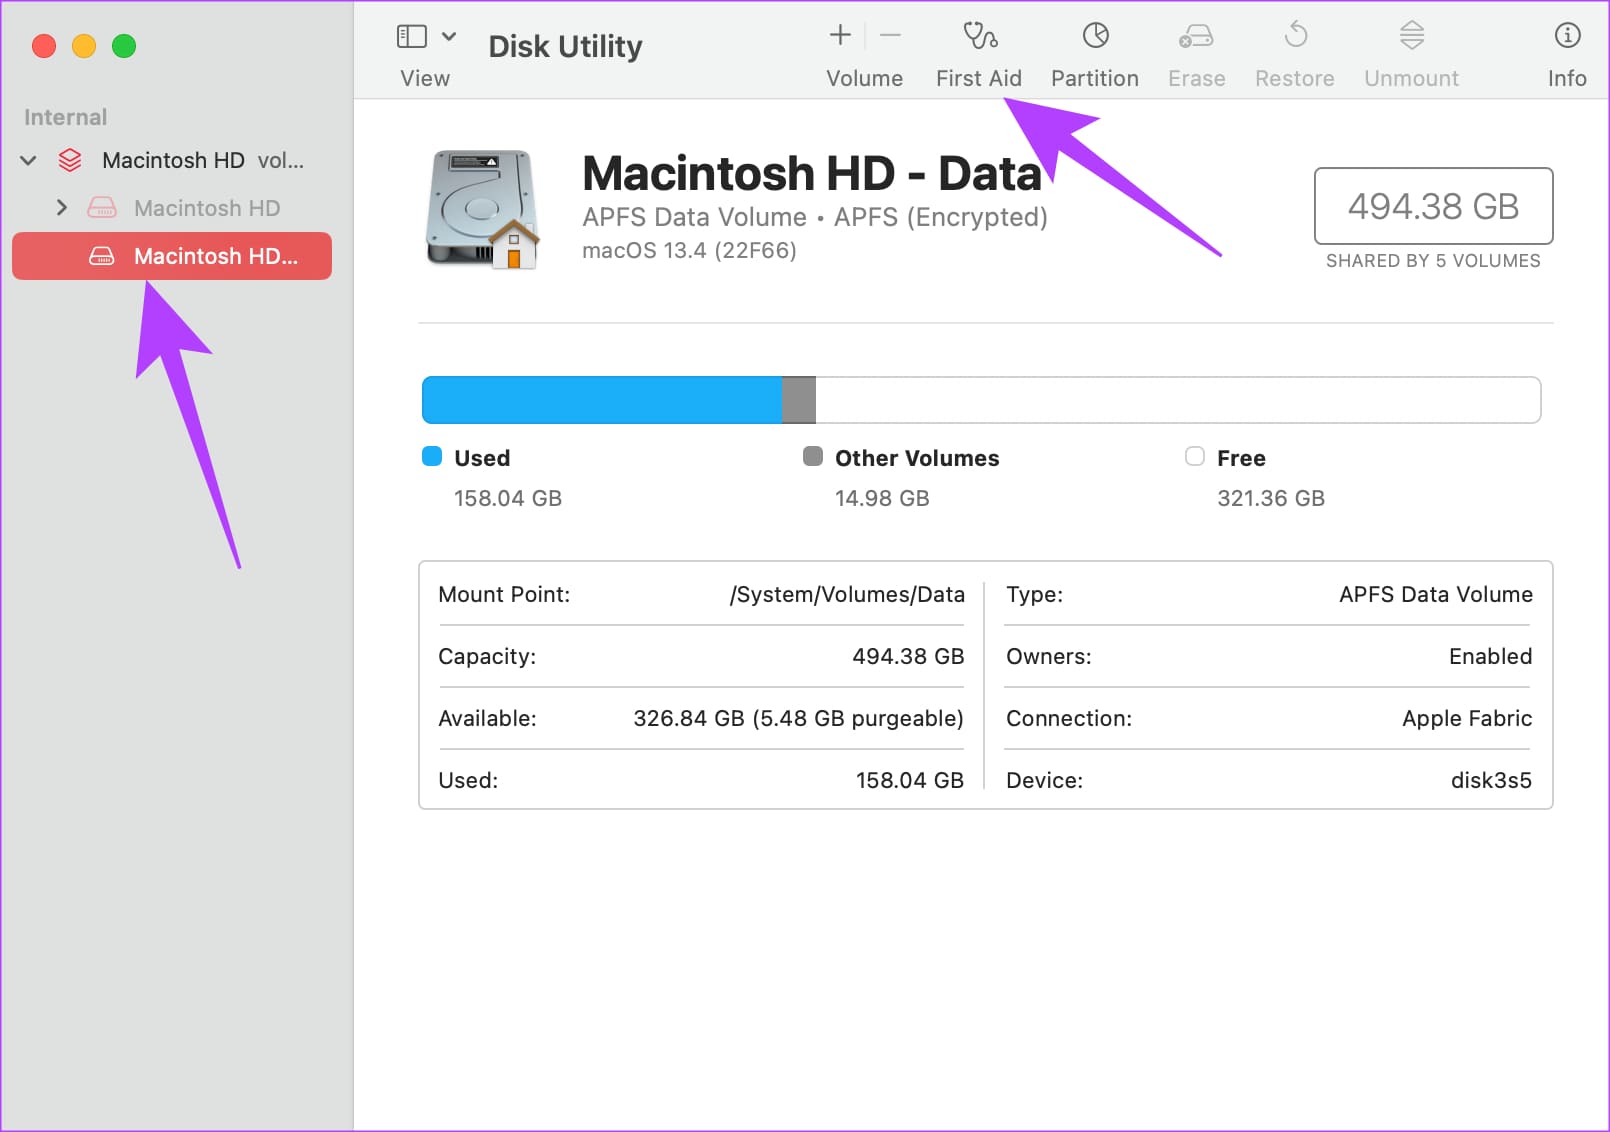Click the gray Other Volumes swatch
Image resolution: width=1610 pixels, height=1132 pixels.
tap(813, 457)
